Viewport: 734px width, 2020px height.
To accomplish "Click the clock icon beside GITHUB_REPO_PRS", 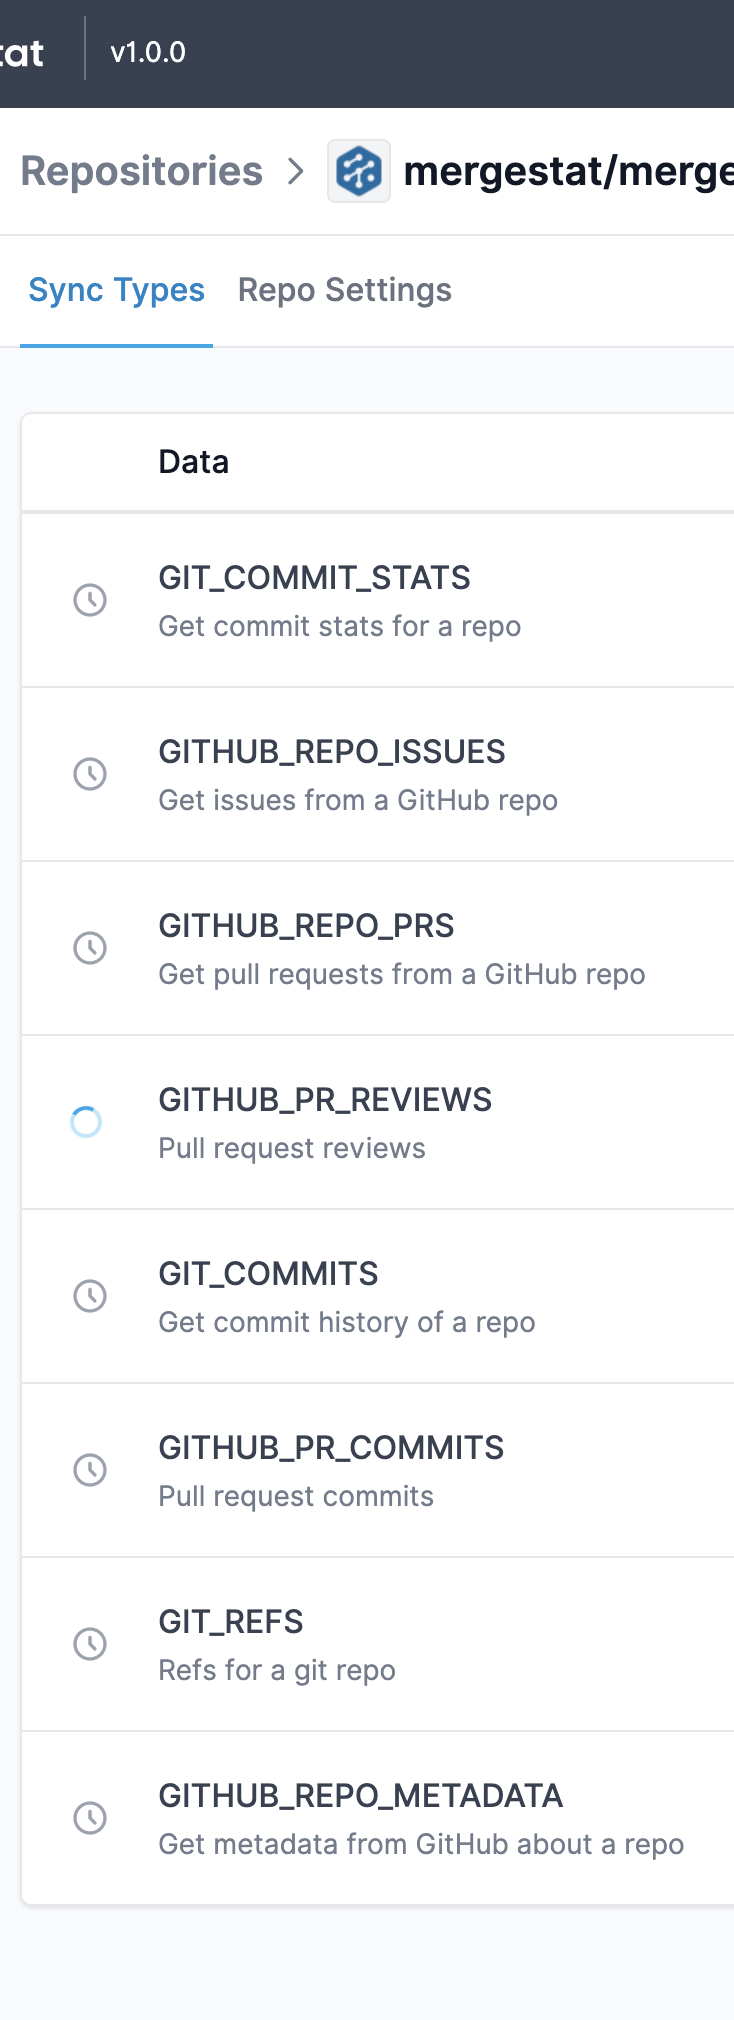I will 90,948.
